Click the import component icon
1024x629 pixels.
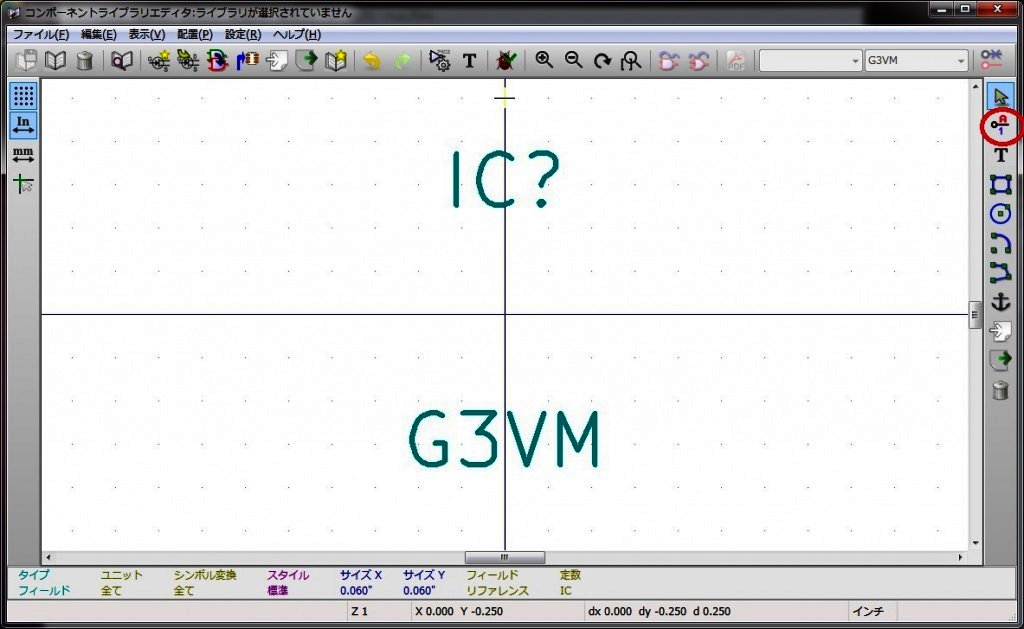tap(276, 60)
